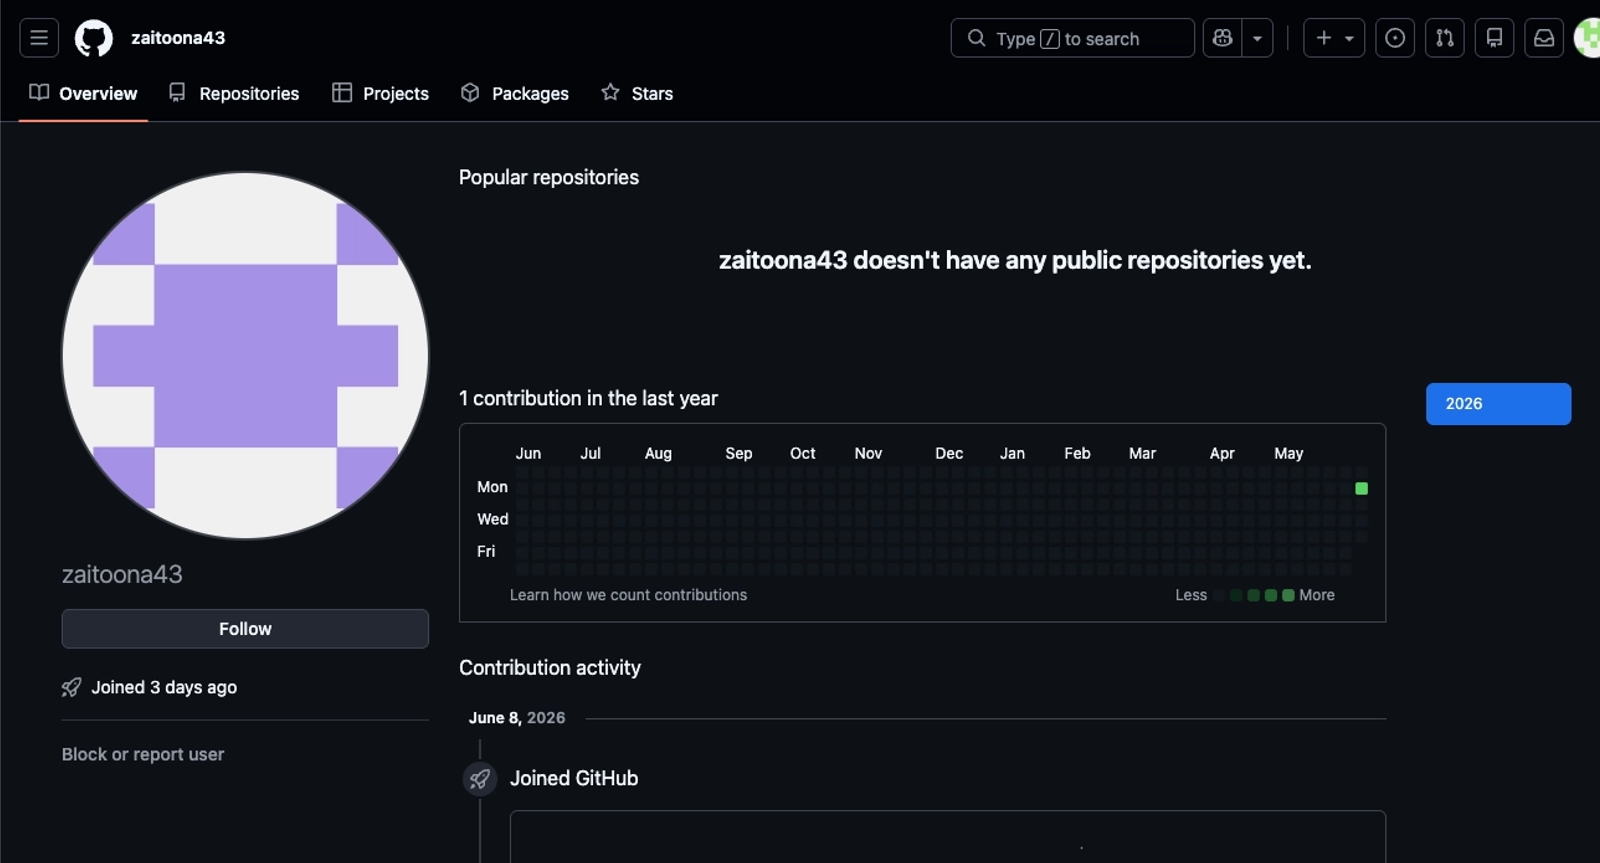Click the zaitoona43 name under the avatar

point(122,574)
